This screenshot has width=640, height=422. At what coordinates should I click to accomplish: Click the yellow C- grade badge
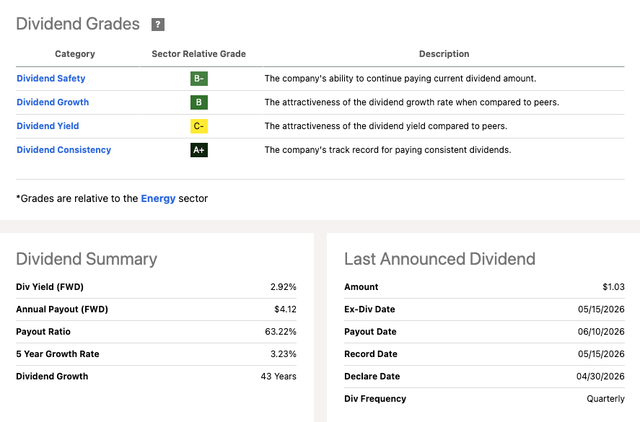(x=199, y=126)
